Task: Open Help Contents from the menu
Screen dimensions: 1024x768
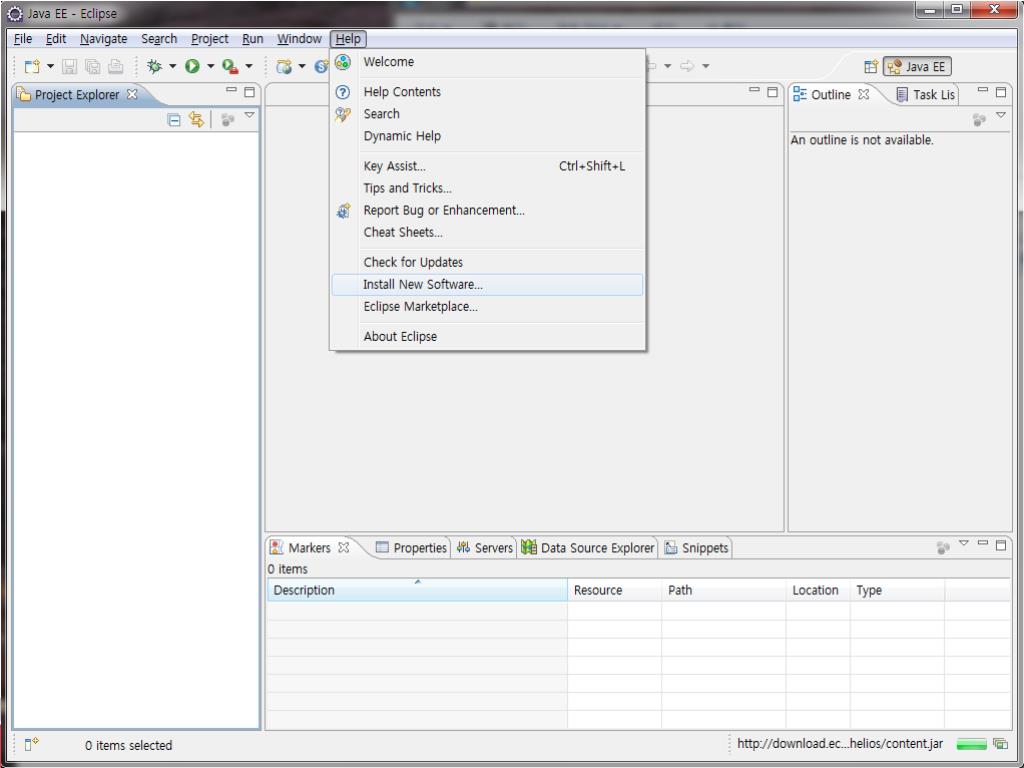Action: pos(487,92)
